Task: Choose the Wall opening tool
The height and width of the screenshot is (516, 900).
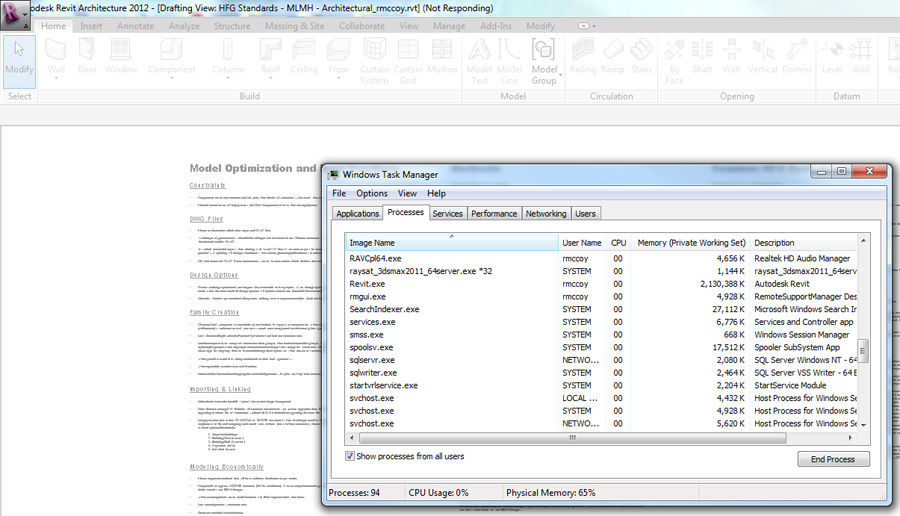Action: click(x=731, y=56)
